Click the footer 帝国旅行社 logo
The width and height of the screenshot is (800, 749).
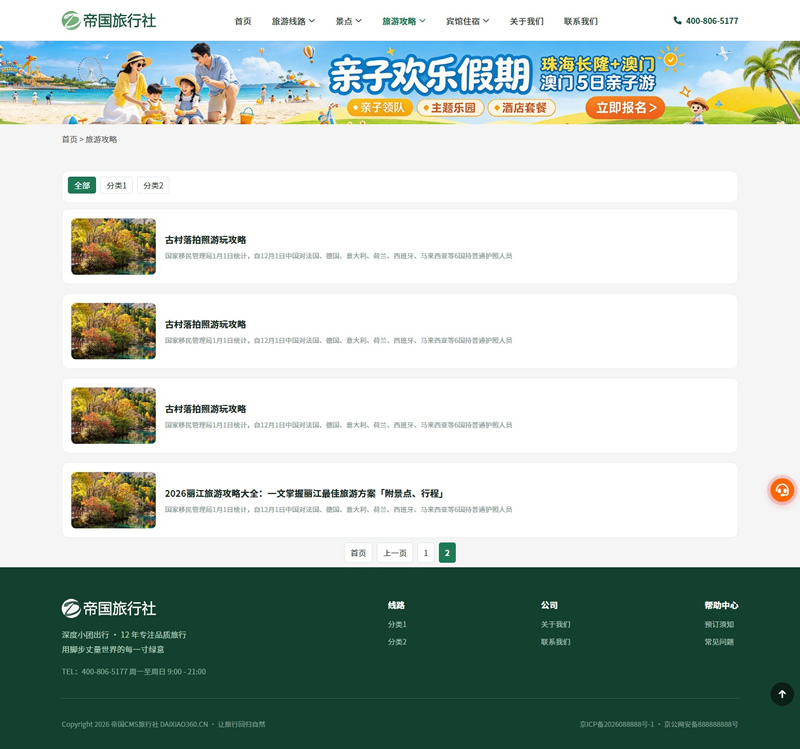click(109, 608)
